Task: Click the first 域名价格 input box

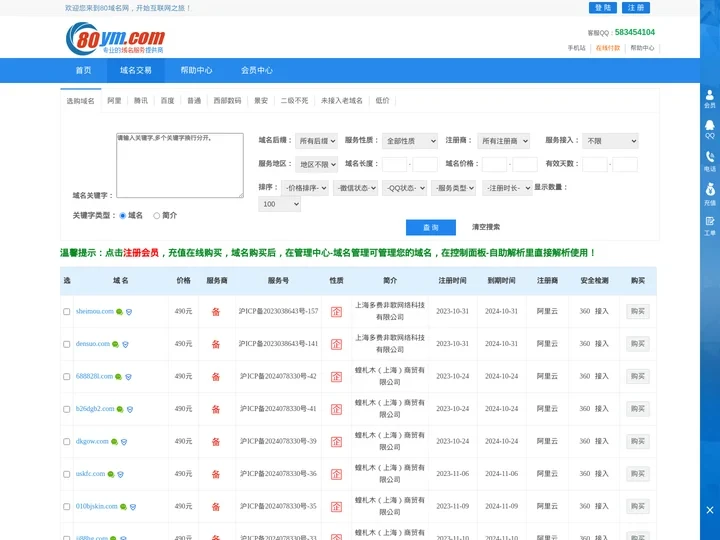Action: coord(495,164)
